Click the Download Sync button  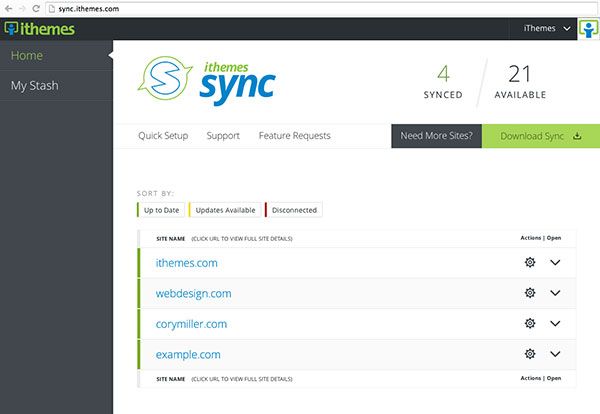tap(541, 136)
